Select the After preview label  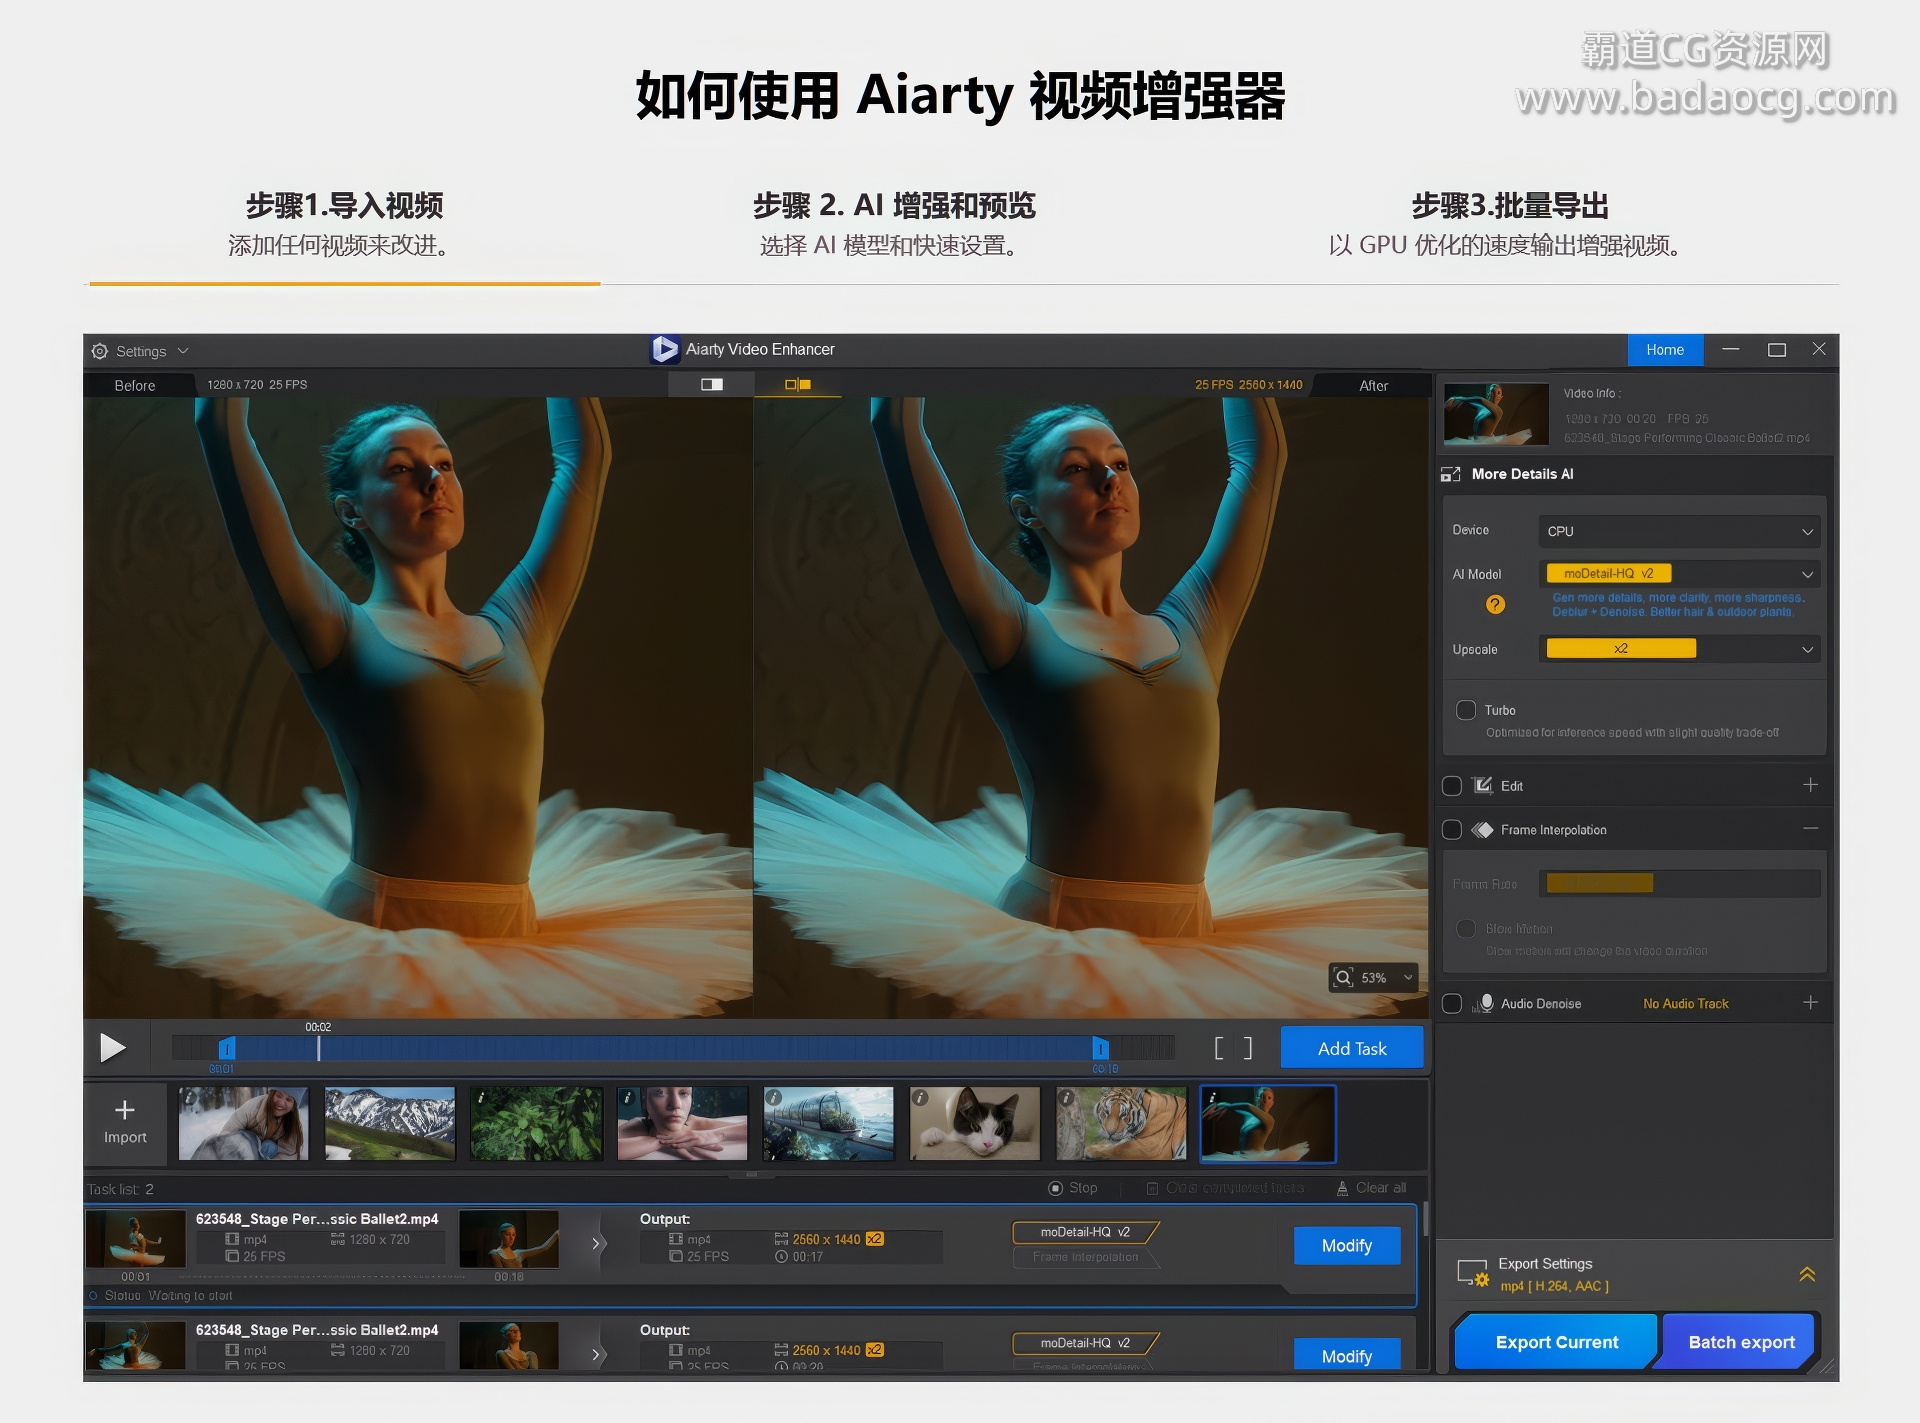click(x=1373, y=385)
